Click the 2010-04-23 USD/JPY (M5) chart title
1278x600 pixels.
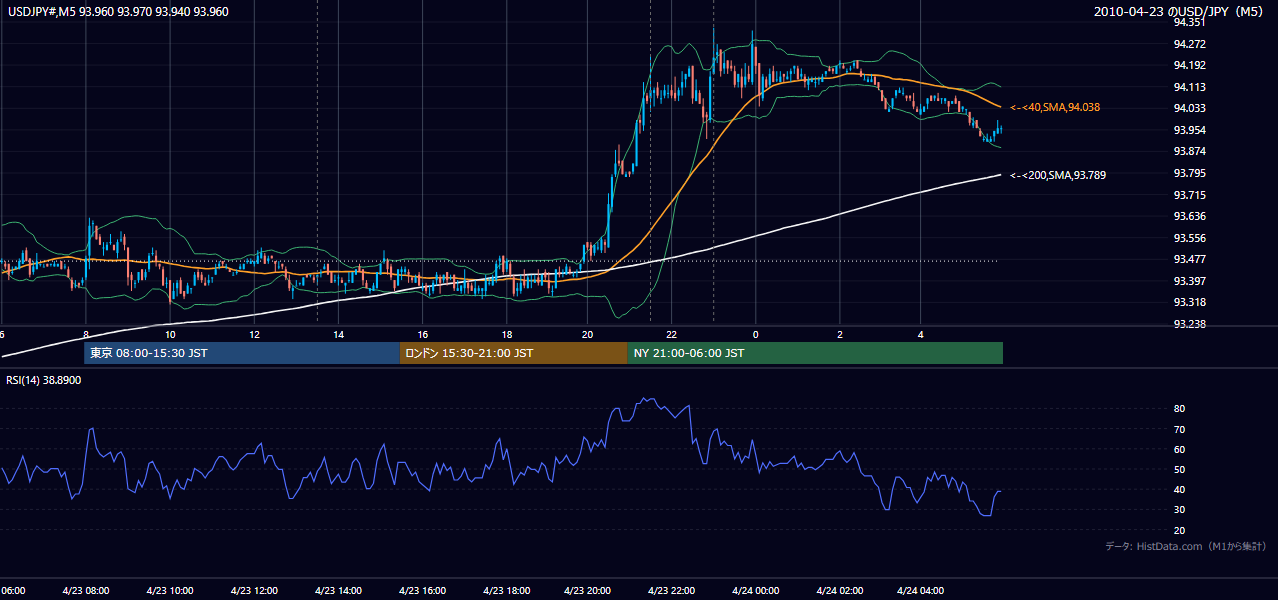[x=1180, y=12]
